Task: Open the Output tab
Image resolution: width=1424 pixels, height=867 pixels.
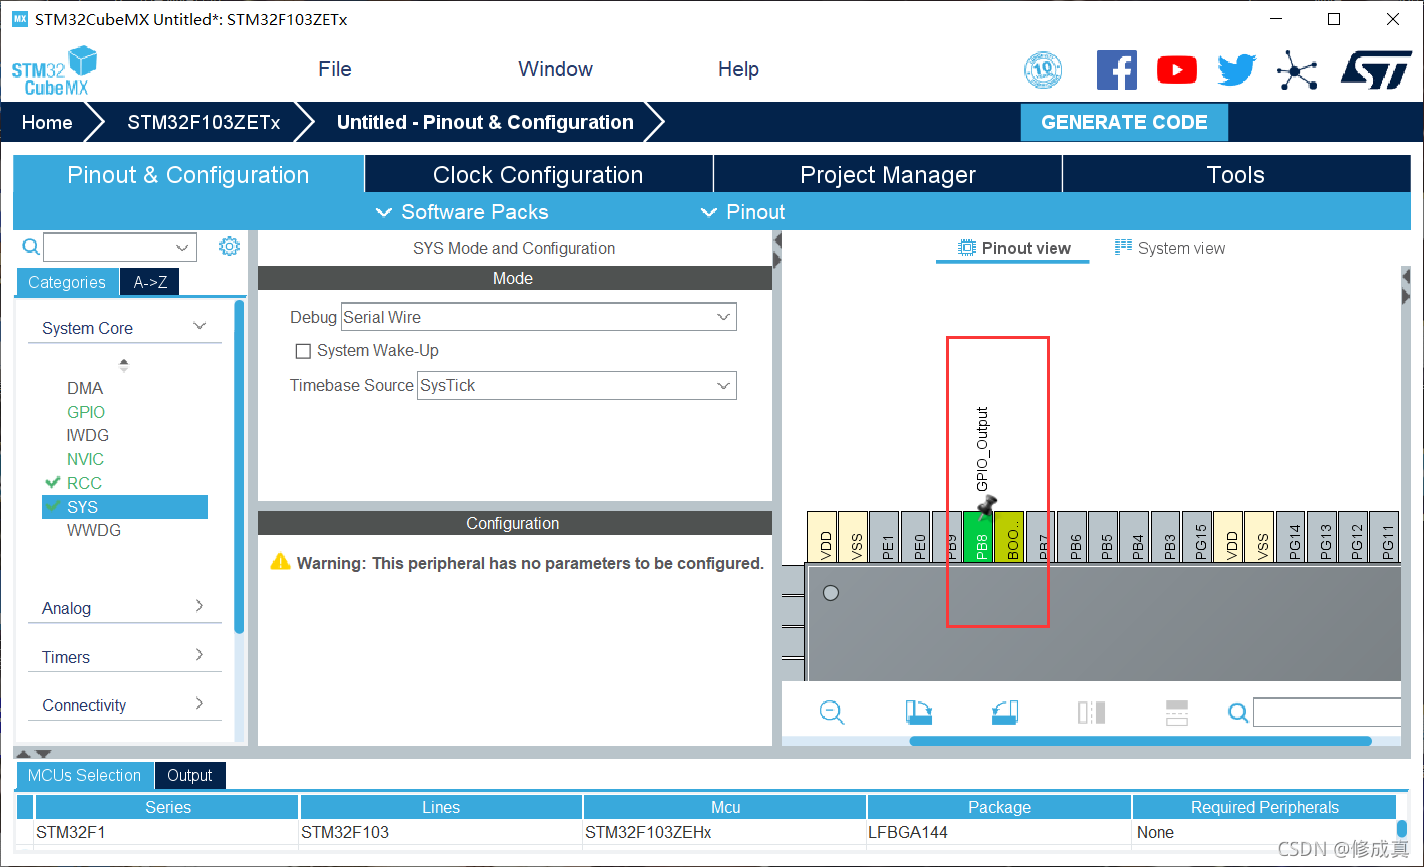Action: click(x=190, y=775)
